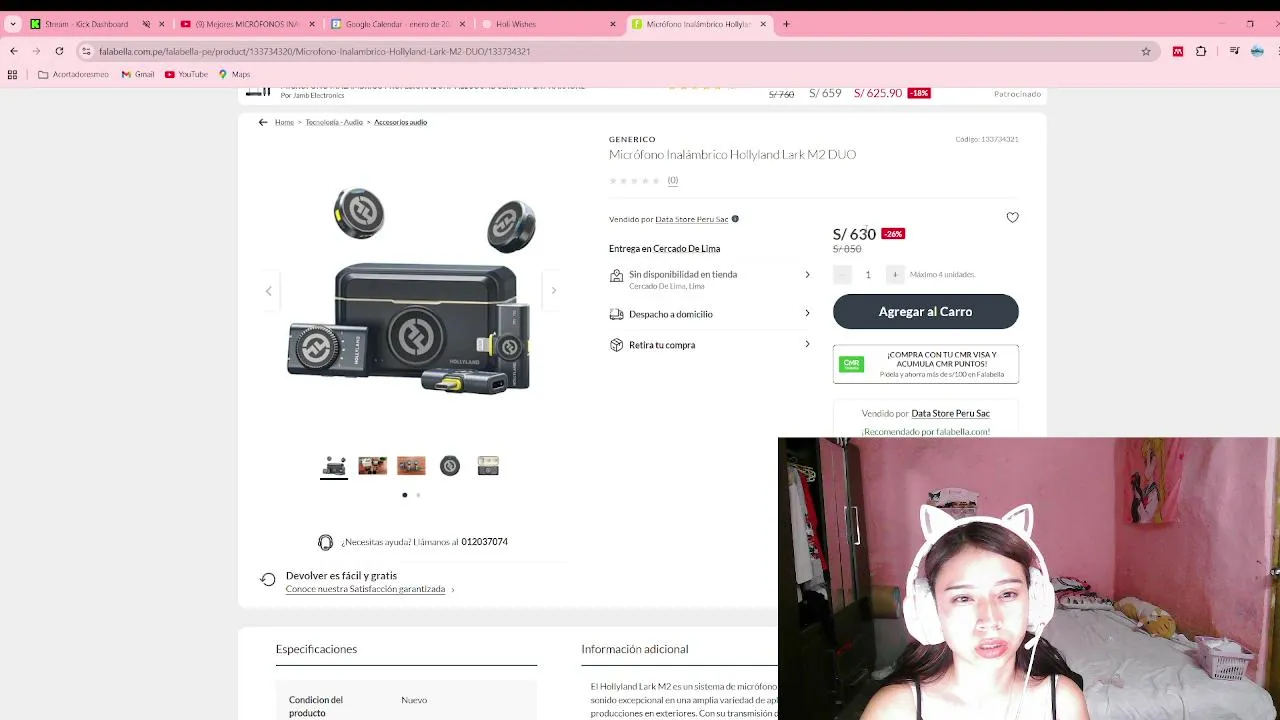Open Conoce nuestra Satisfacción garantizada link
The image size is (1280, 720).
click(x=365, y=589)
